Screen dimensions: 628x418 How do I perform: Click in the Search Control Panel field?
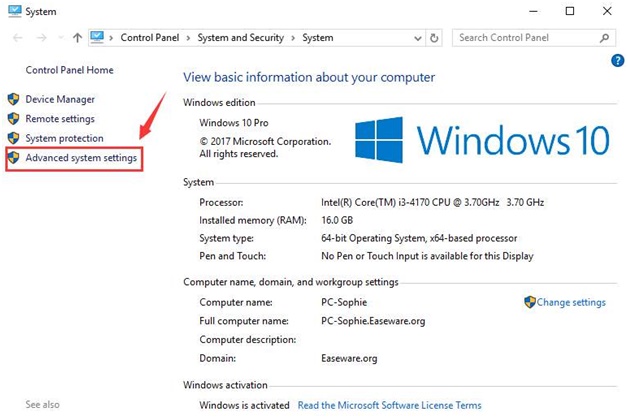(x=525, y=38)
